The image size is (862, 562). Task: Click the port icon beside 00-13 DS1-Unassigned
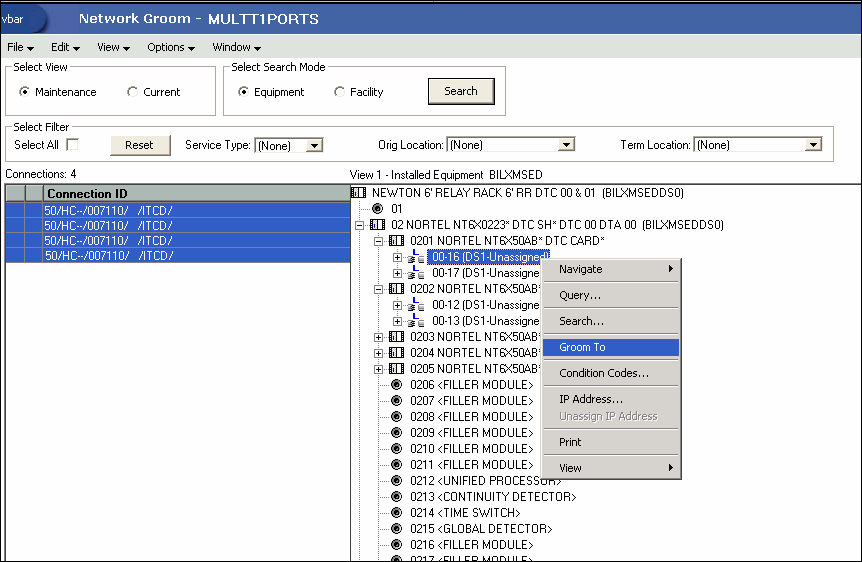pos(416,321)
